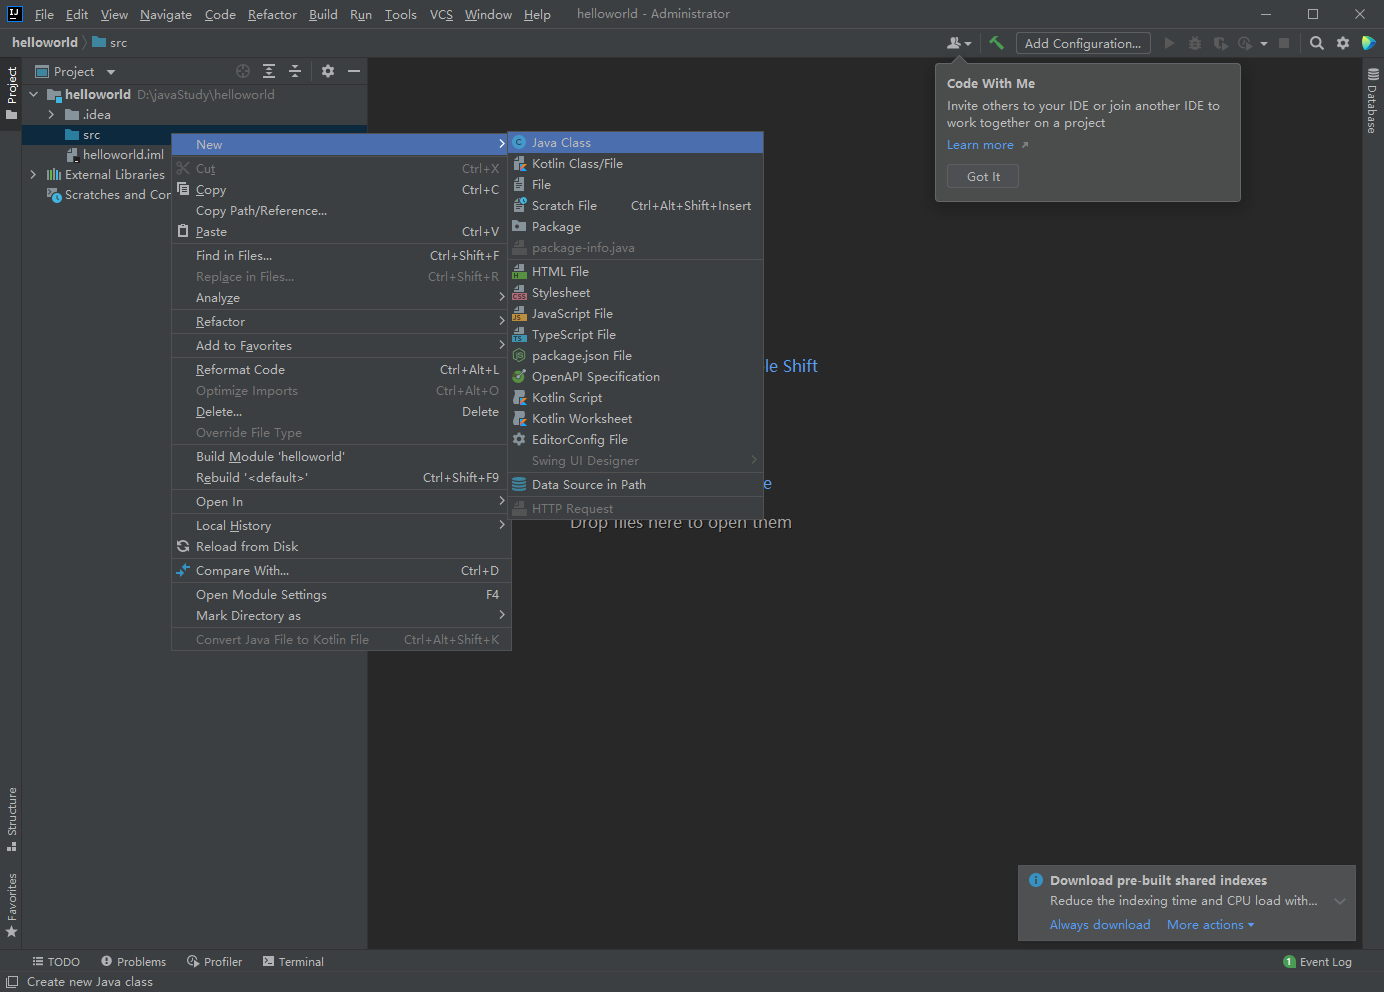Click Always download link
The width and height of the screenshot is (1384, 992).
1100,925
